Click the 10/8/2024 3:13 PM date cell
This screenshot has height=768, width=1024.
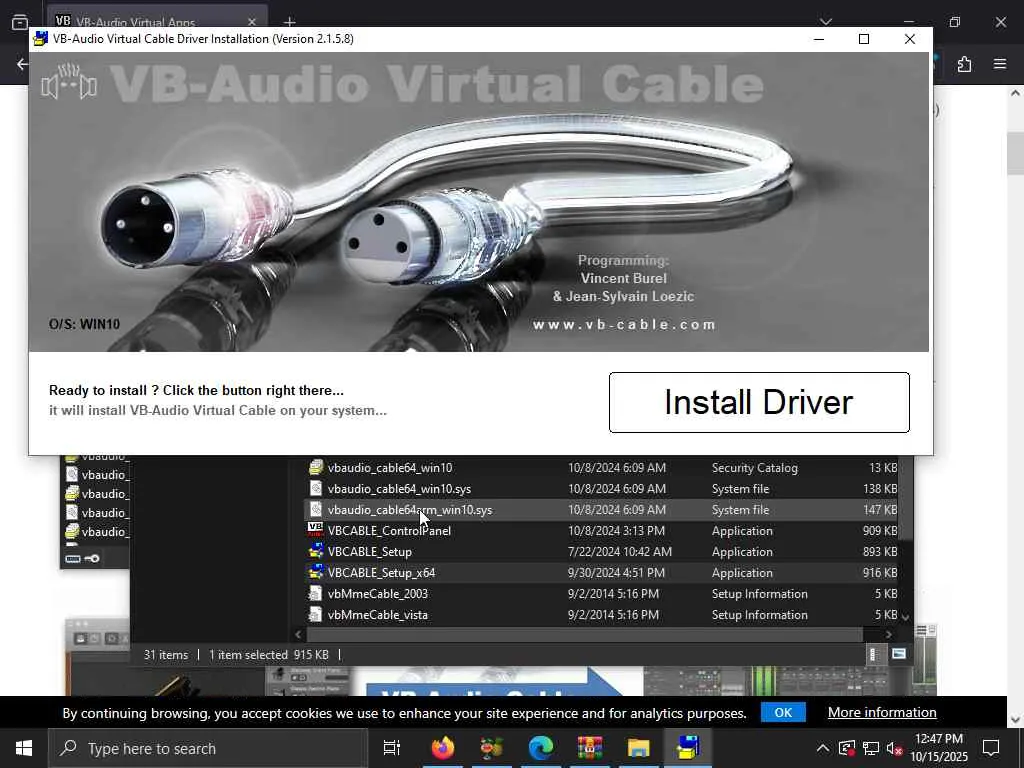tap(616, 531)
